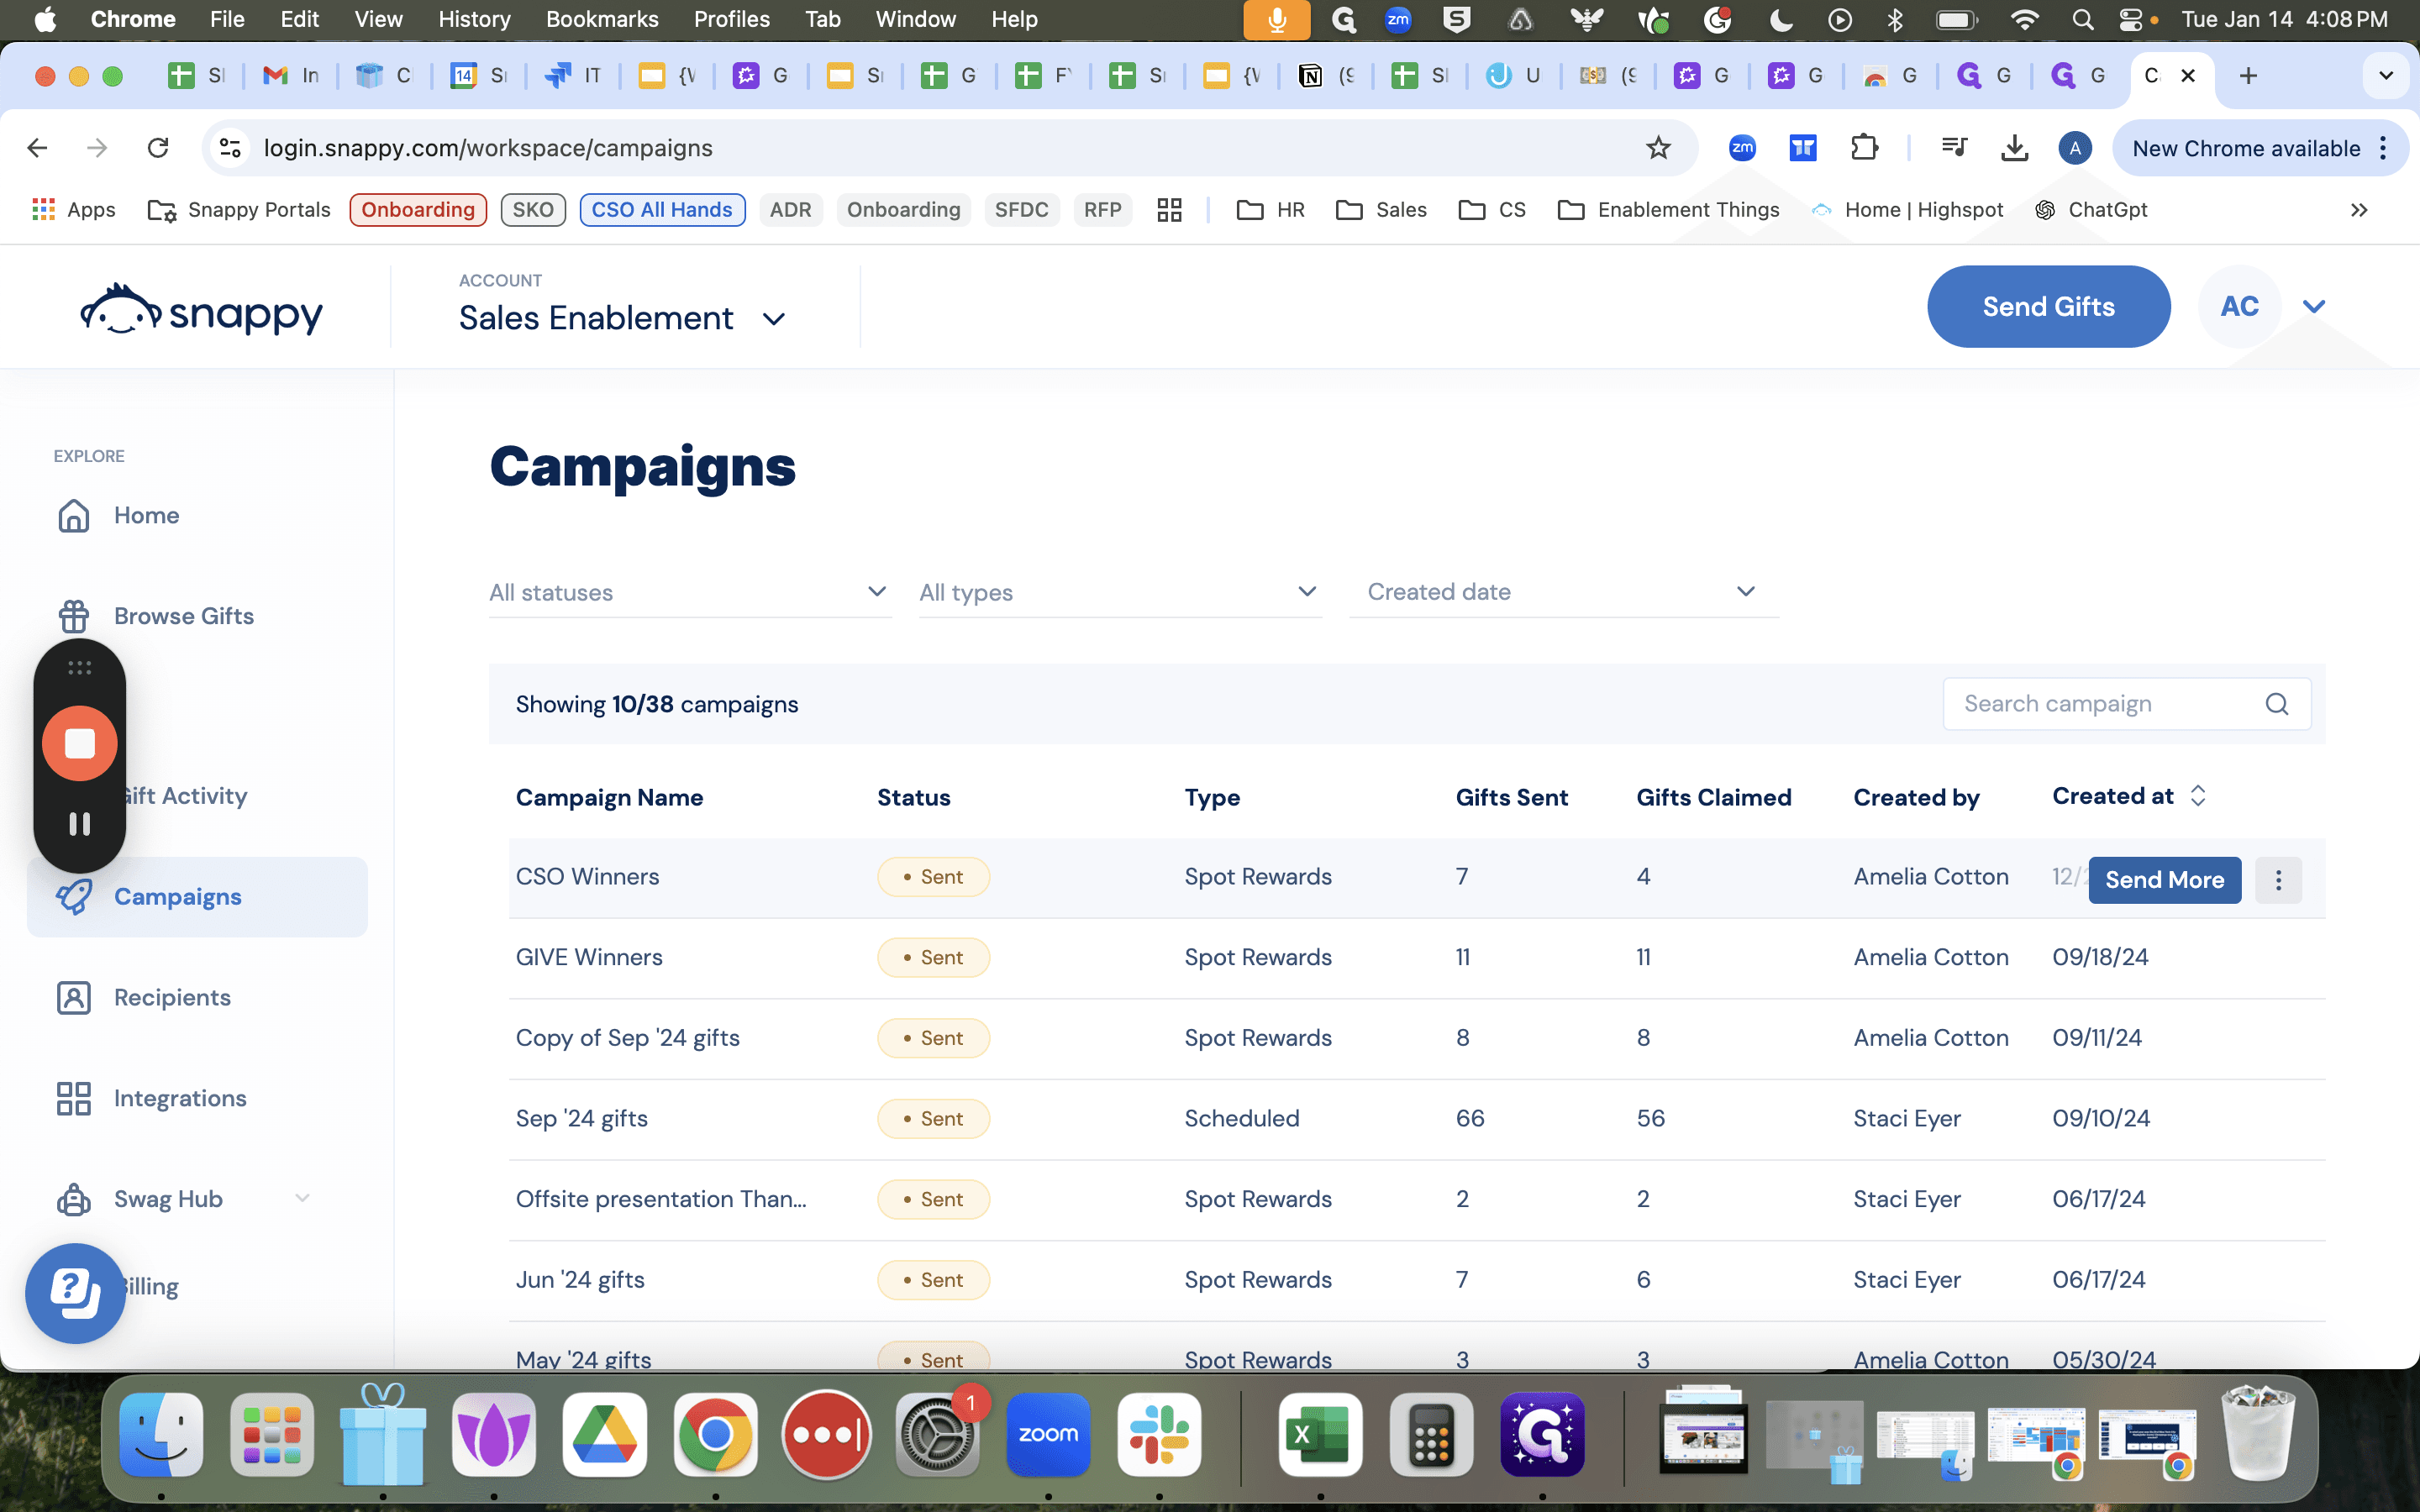Image resolution: width=2420 pixels, height=1512 pixels.
Task: Reload the page
Action: 158,148
